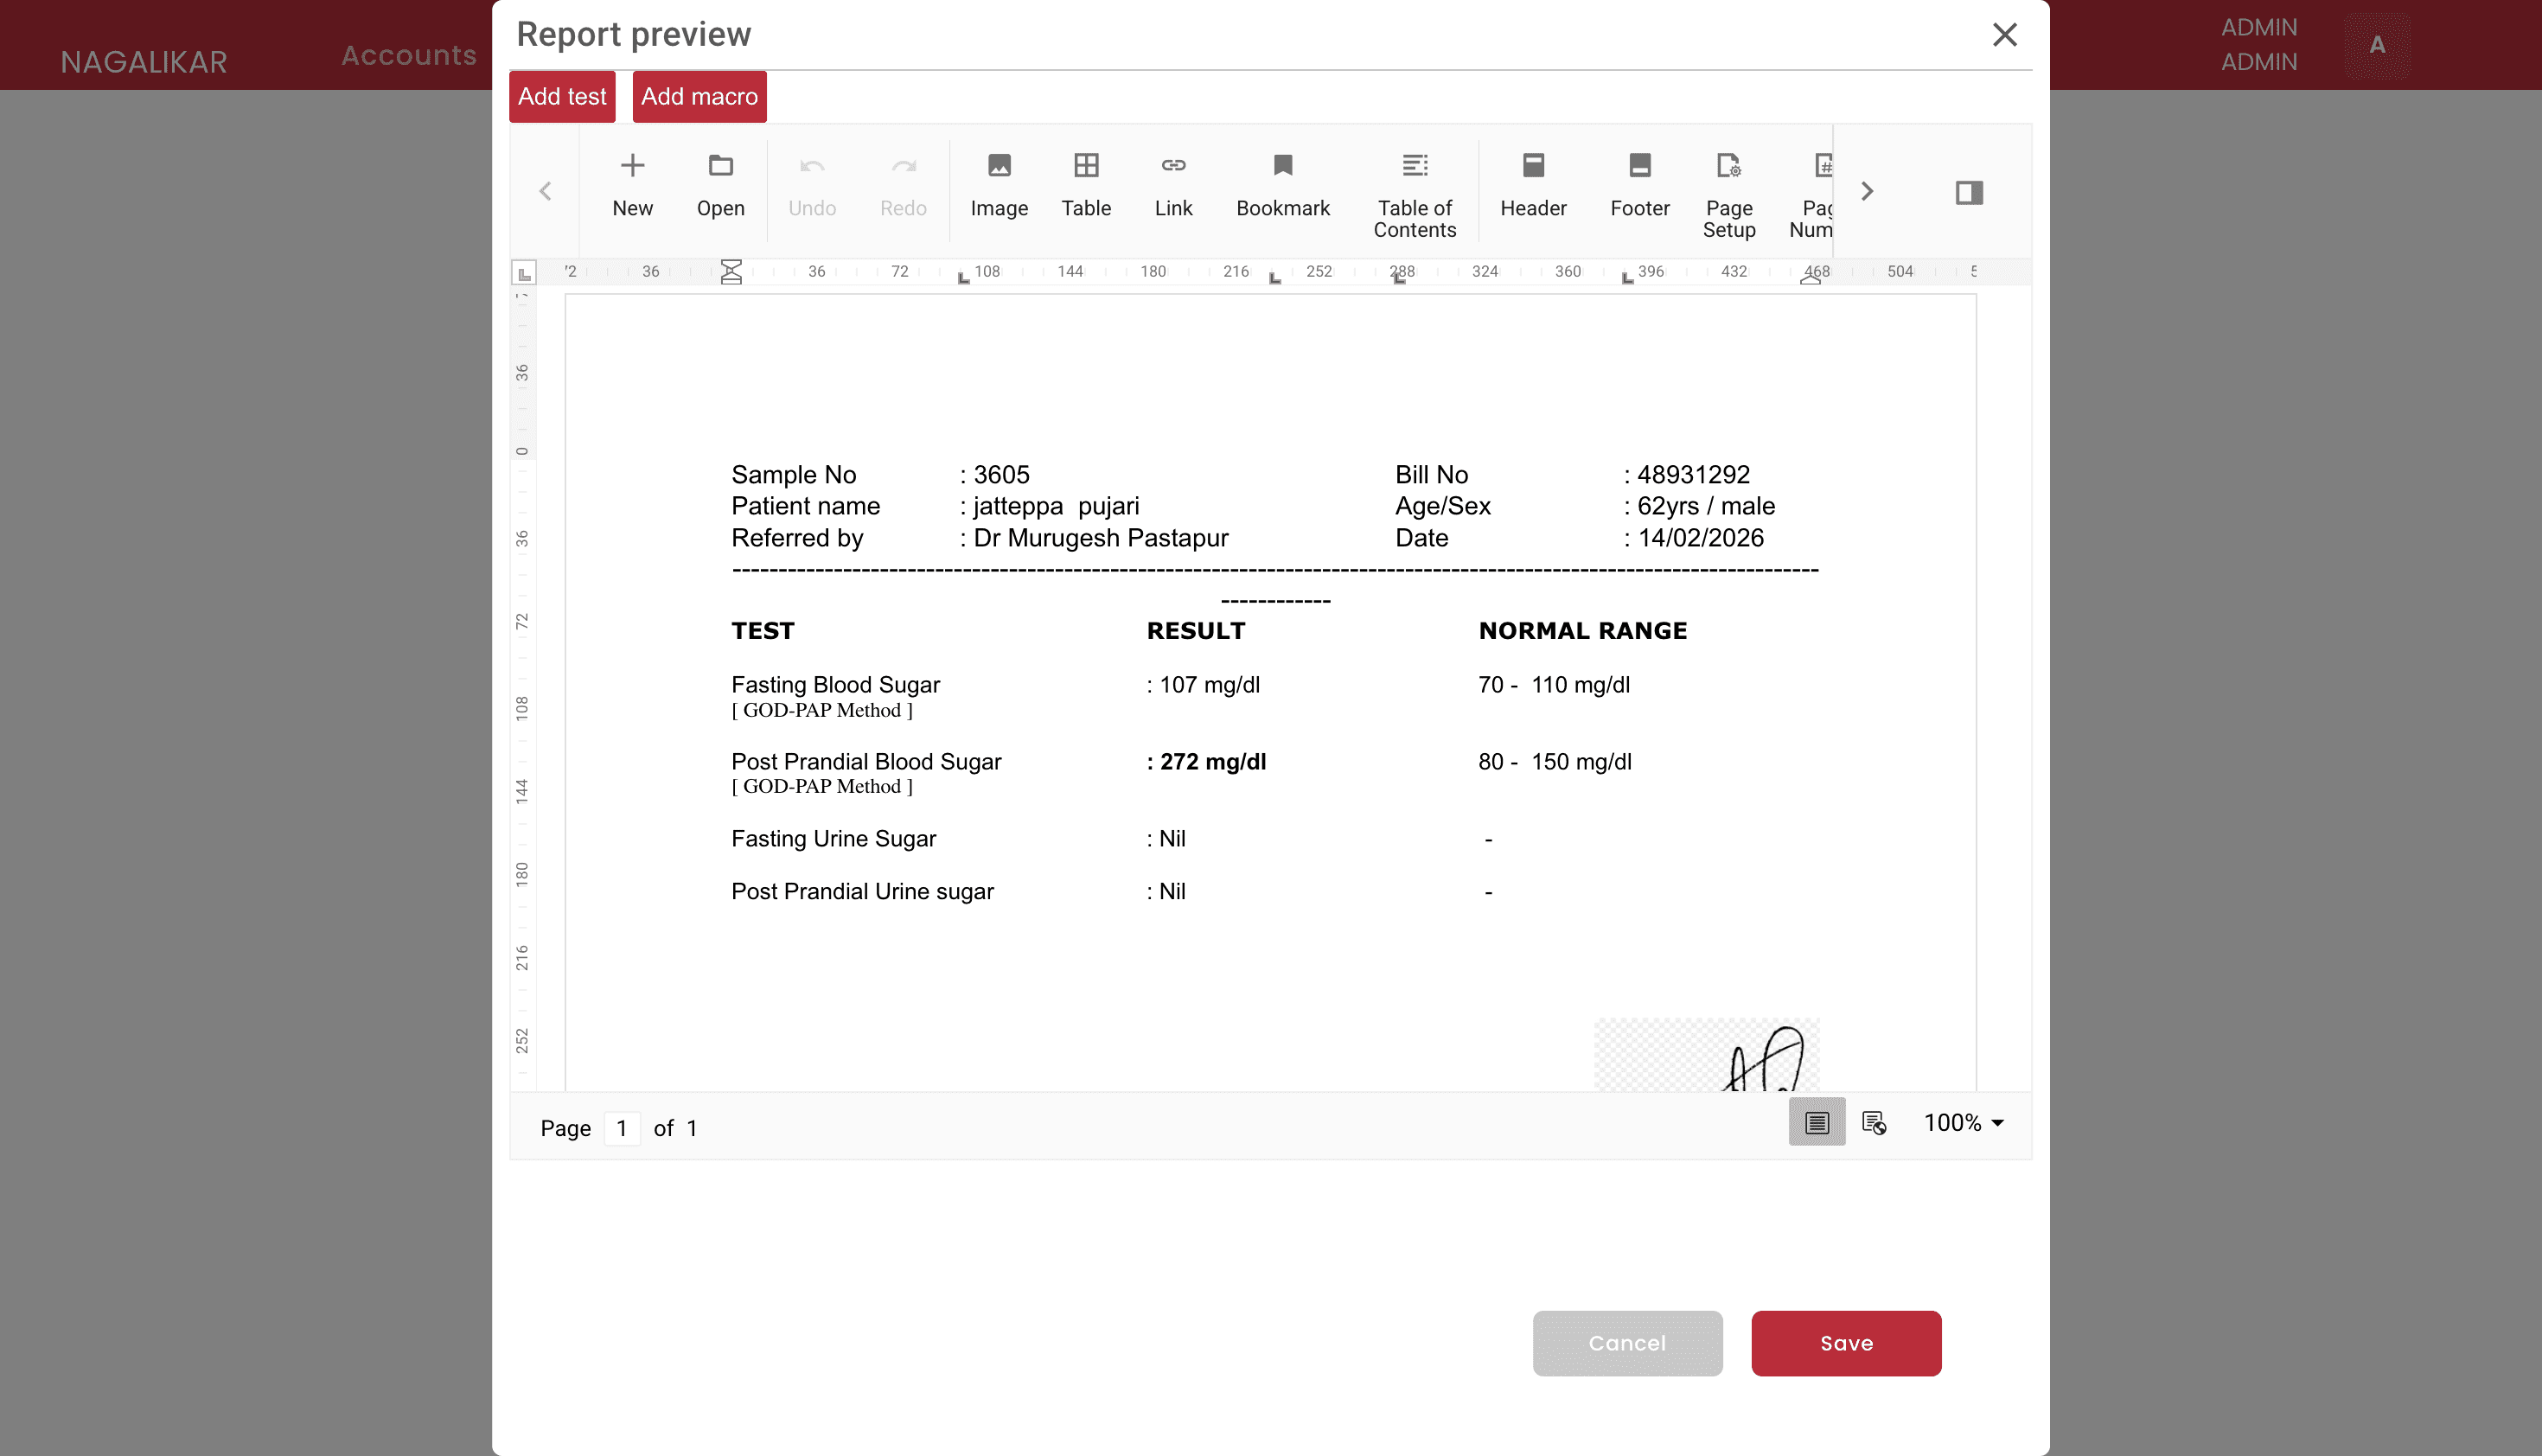Viewport: 2542px width, 1456px height.
Task: Insert a Table via toolbar icon
Action: click(1086, 166)
